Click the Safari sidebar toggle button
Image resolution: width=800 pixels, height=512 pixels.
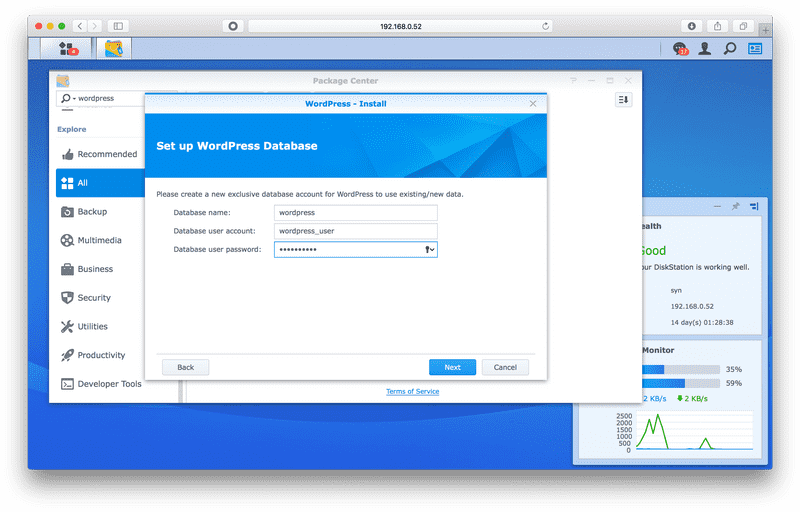point(118,25)
